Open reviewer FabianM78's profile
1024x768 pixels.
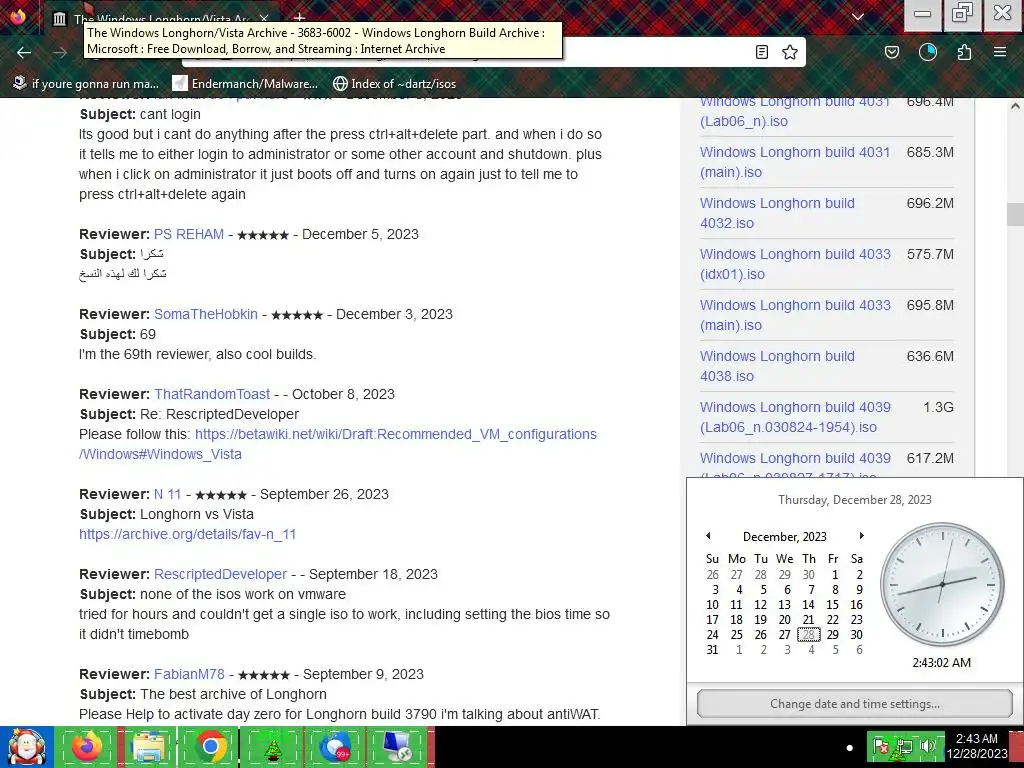[x=189, y=675]
